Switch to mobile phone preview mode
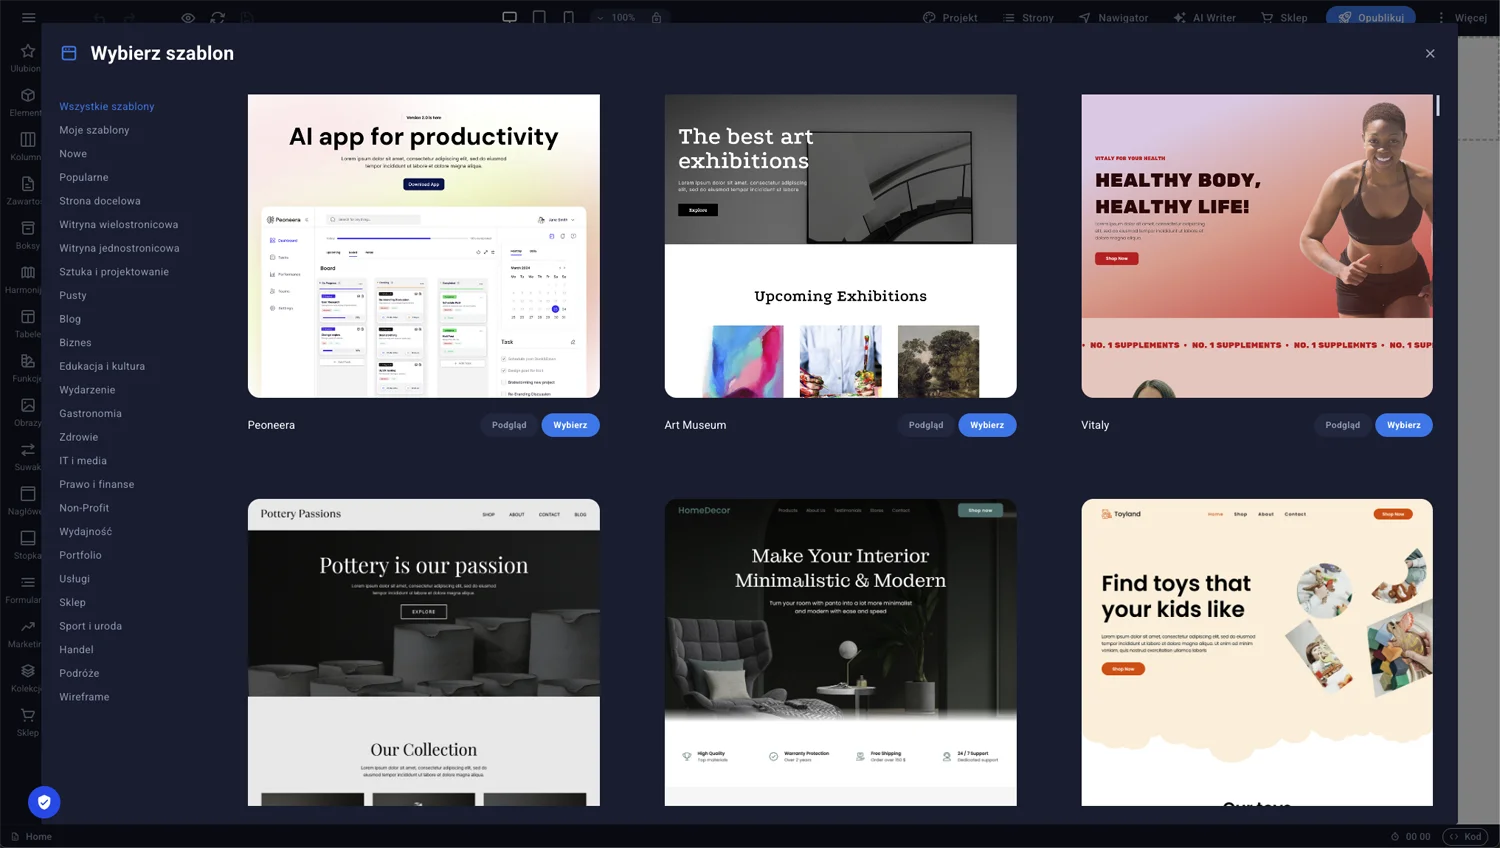Viewport: 1500px width, 848px height. 567,17
